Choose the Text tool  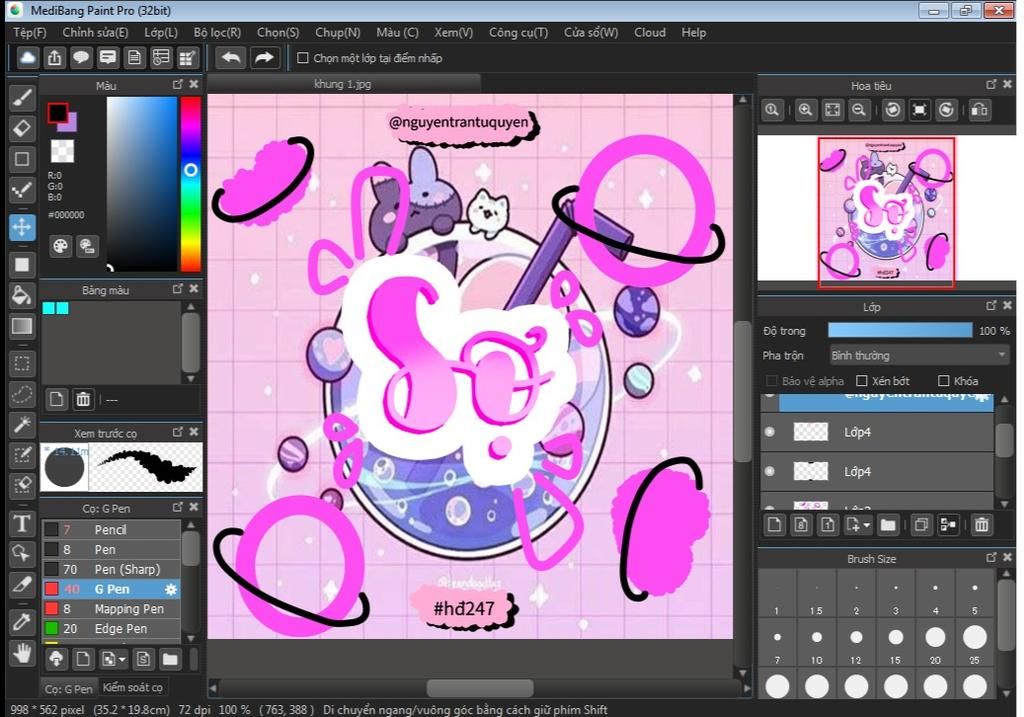(x=22, y=523)
